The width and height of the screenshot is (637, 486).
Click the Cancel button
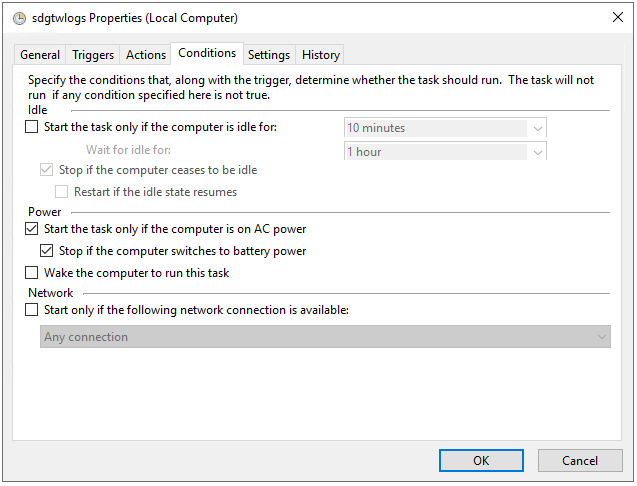point(580,461)
